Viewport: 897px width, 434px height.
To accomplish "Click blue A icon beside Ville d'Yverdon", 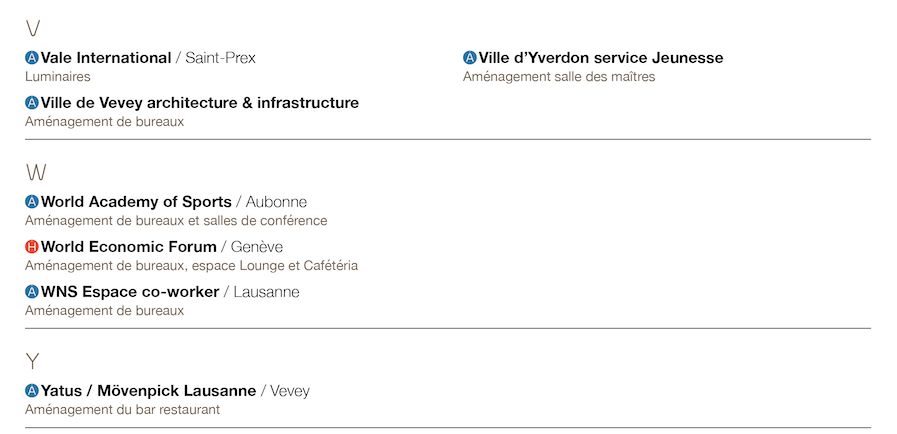I will (470, 58).
